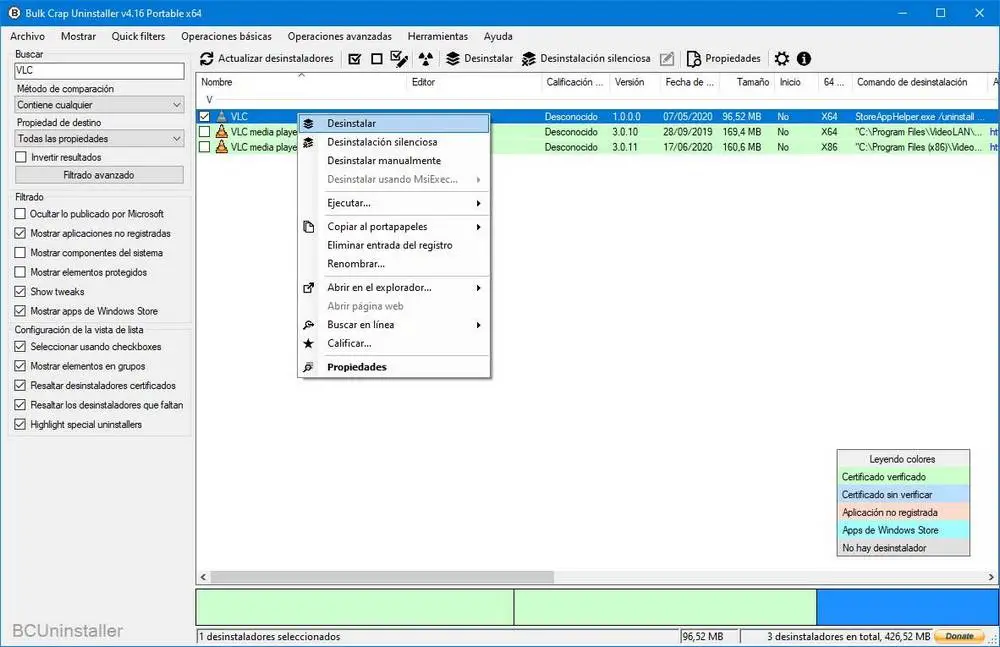Click the radiation advanced operations toolbar icon
Screen dimensions: 1000x647
(425, 59)
